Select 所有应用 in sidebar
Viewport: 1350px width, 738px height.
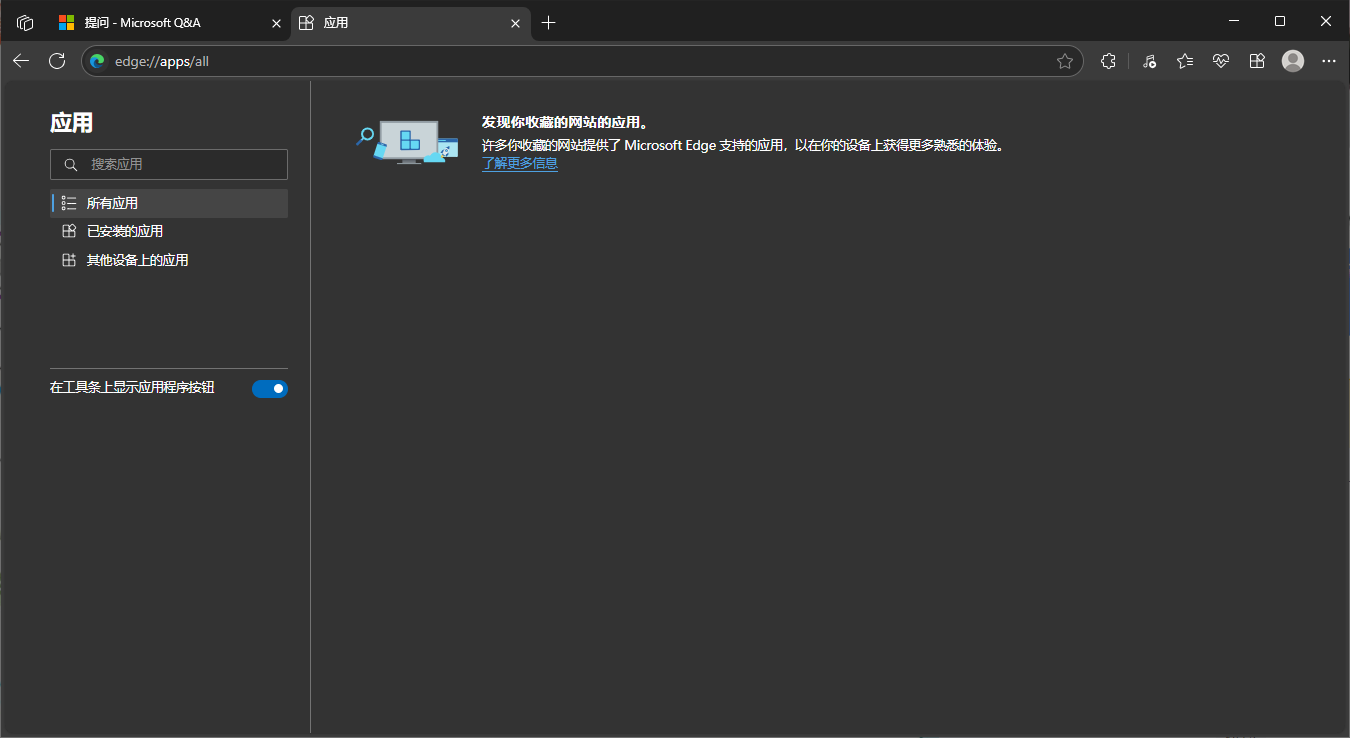tap(169, 203)
